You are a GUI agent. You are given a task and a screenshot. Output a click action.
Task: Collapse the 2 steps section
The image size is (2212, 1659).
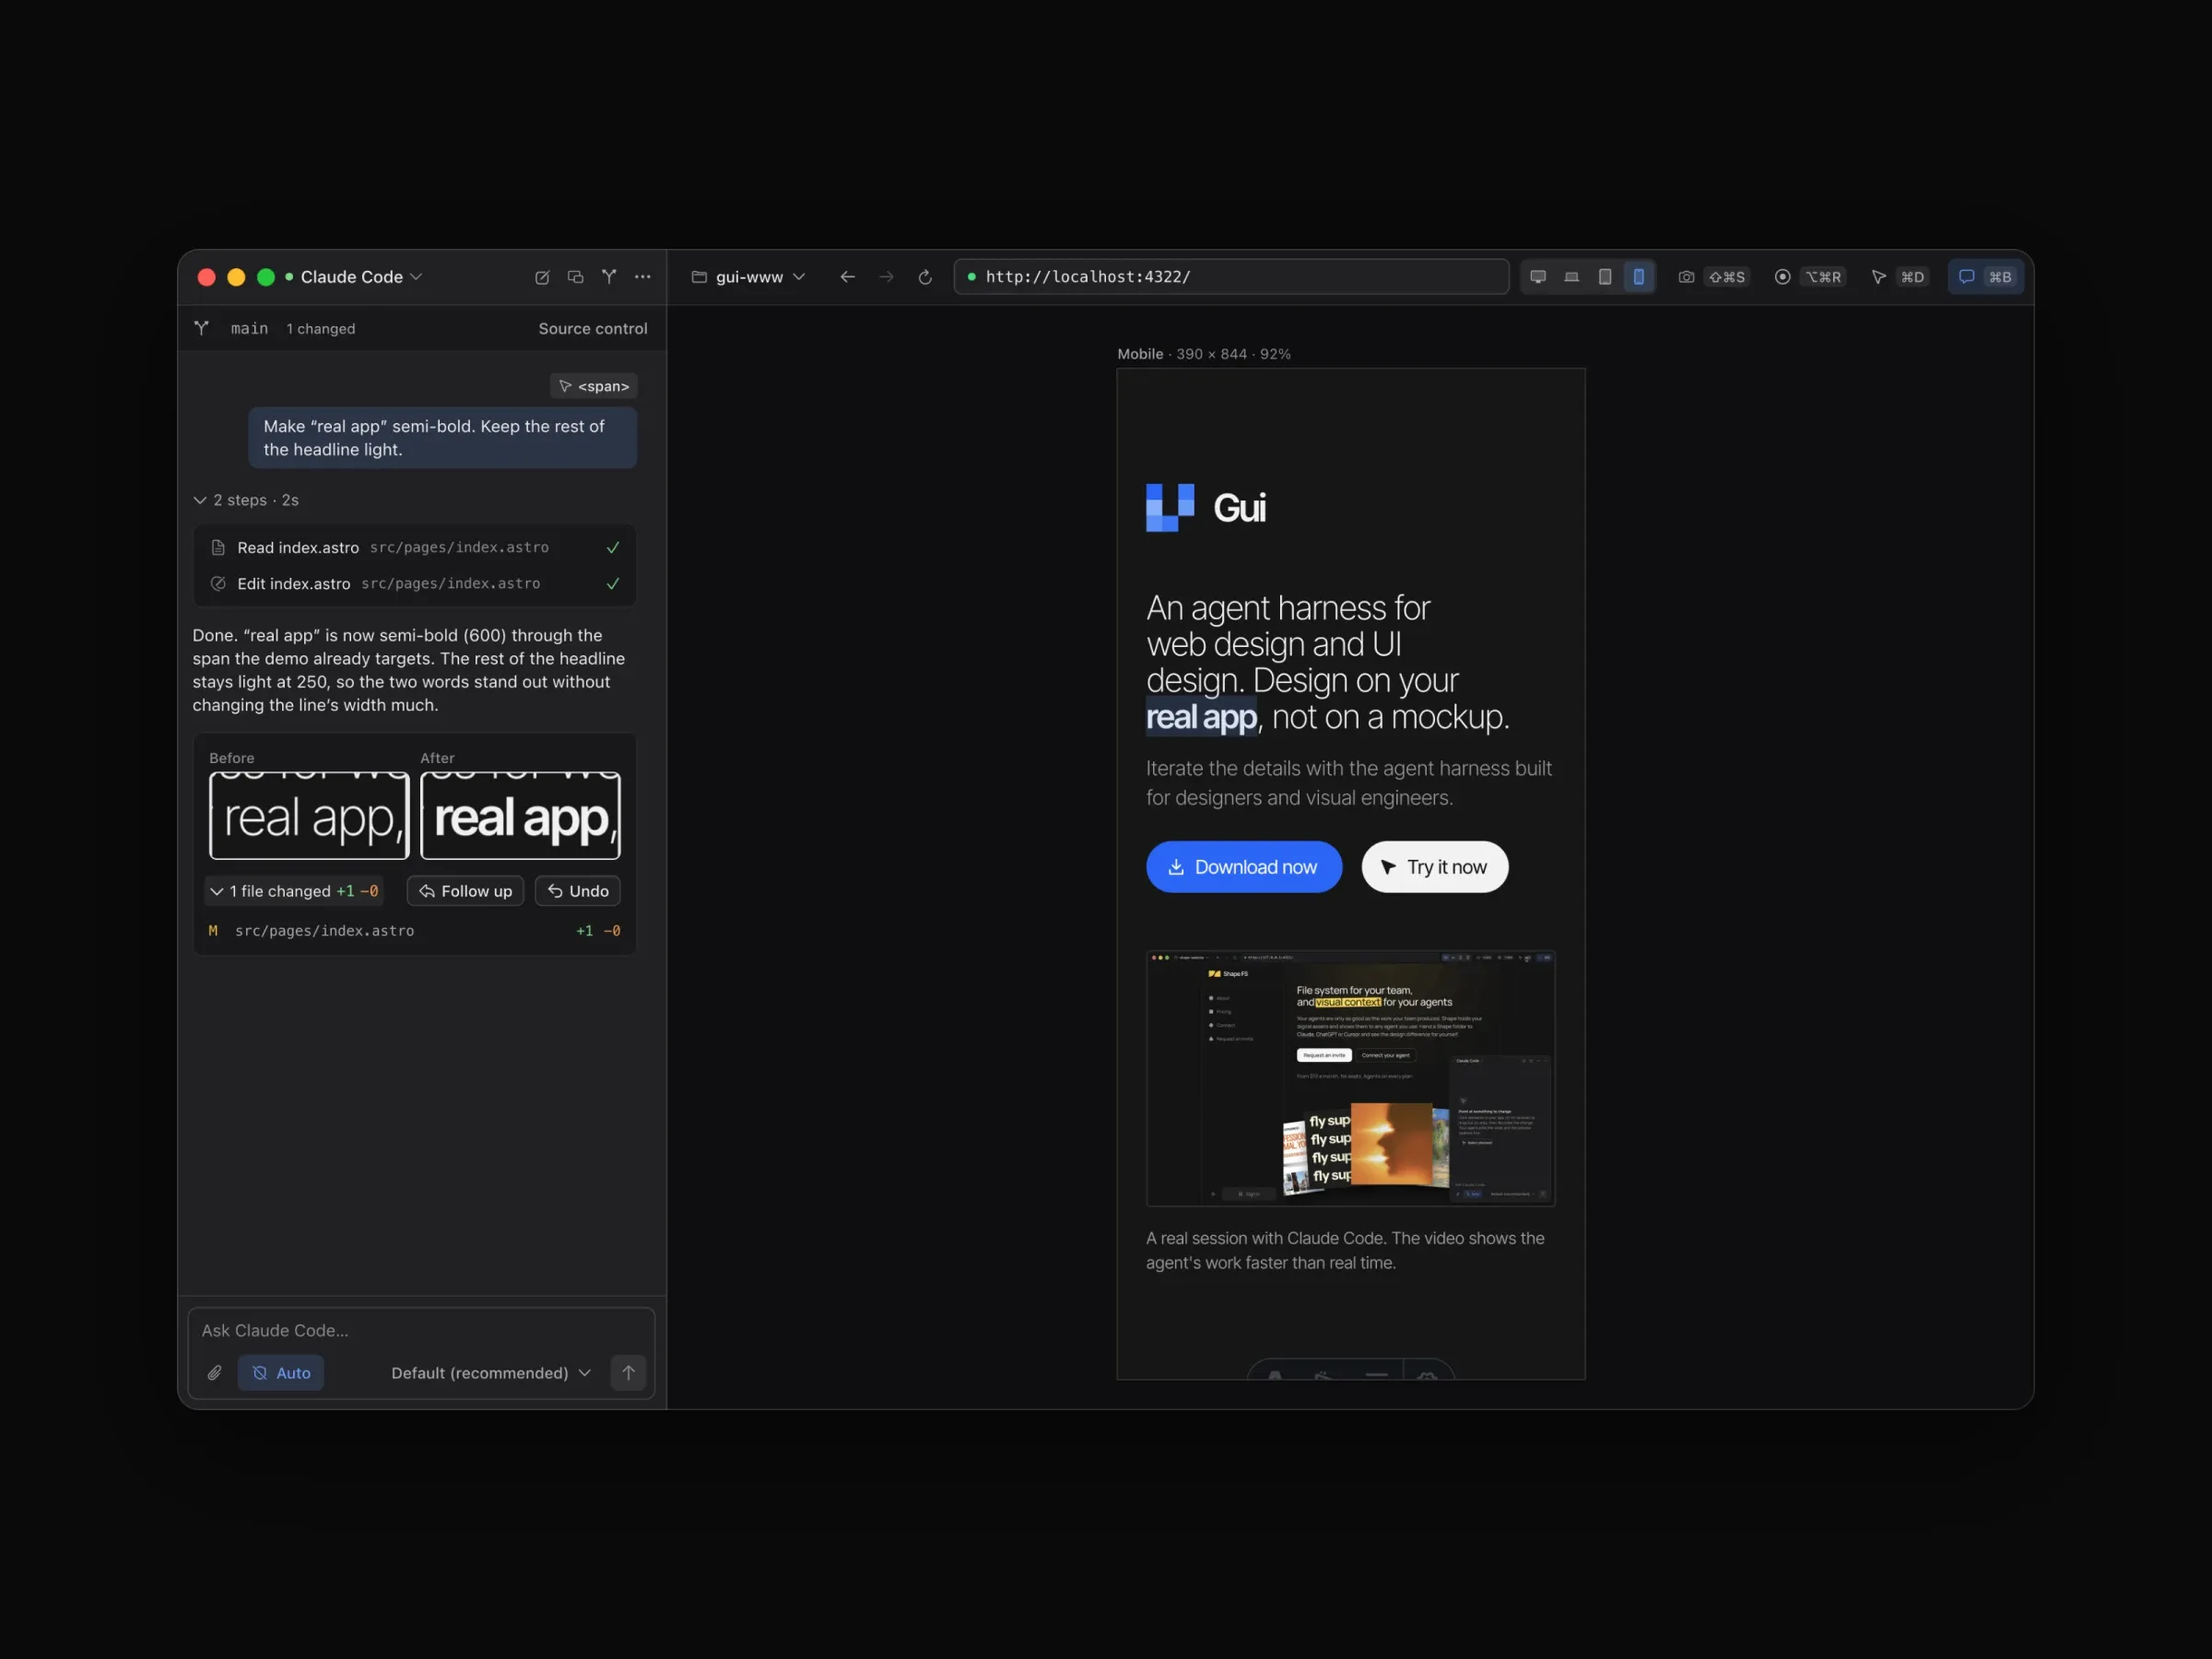click(x=246, y=500)
